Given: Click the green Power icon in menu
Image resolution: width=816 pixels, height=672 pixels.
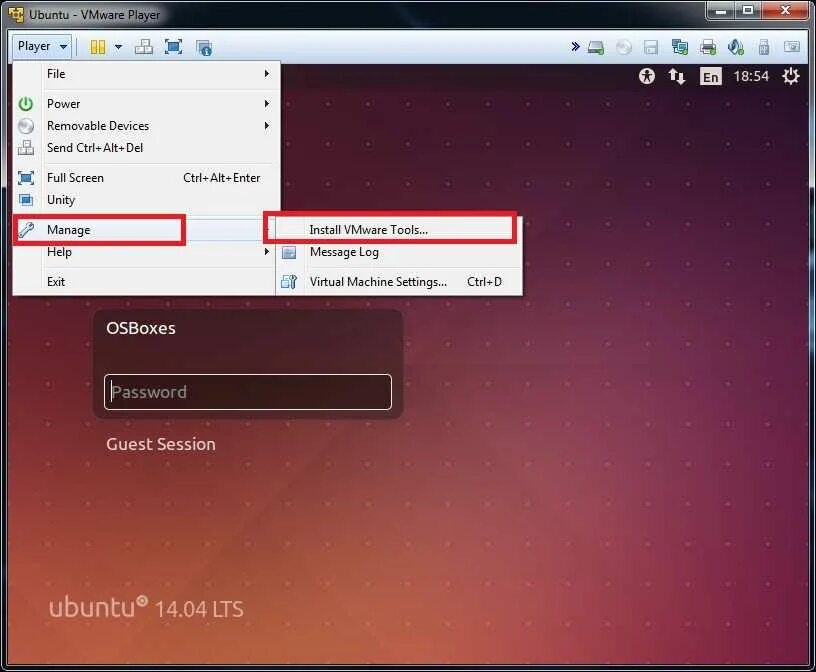Looking at the screenshot, I should [x=26, y=104].
